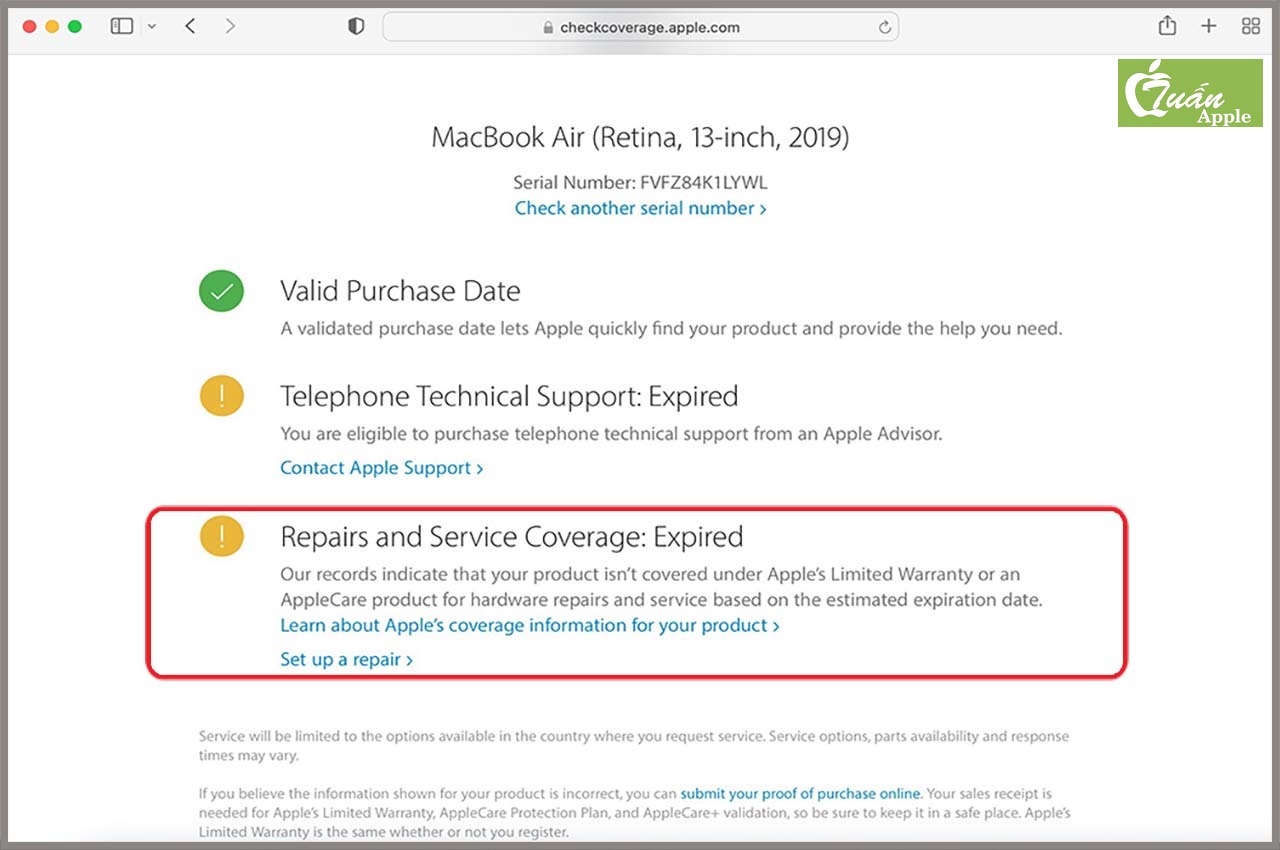This screenshot has width=1280, height=850.
Task: Click the Quan Apple logo
Action: (x=1190, y=94)
